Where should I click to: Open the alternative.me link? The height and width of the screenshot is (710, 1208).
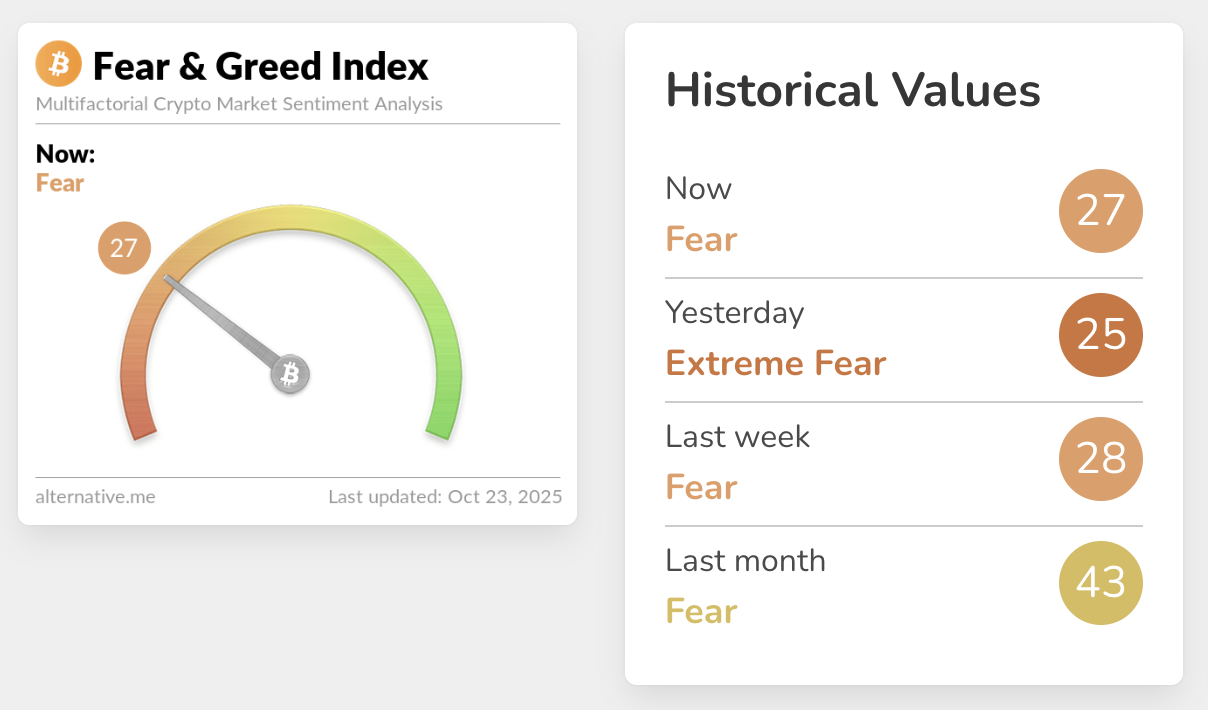95,496
